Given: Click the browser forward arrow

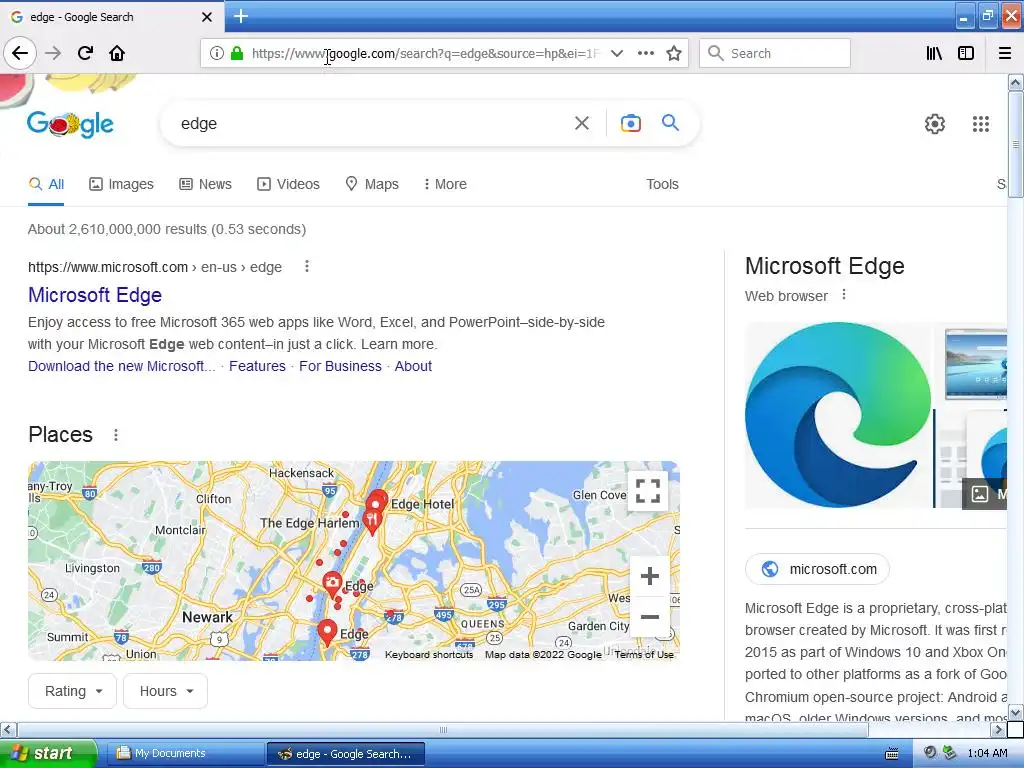Looking at the screenshot, I should coord(53,53).
